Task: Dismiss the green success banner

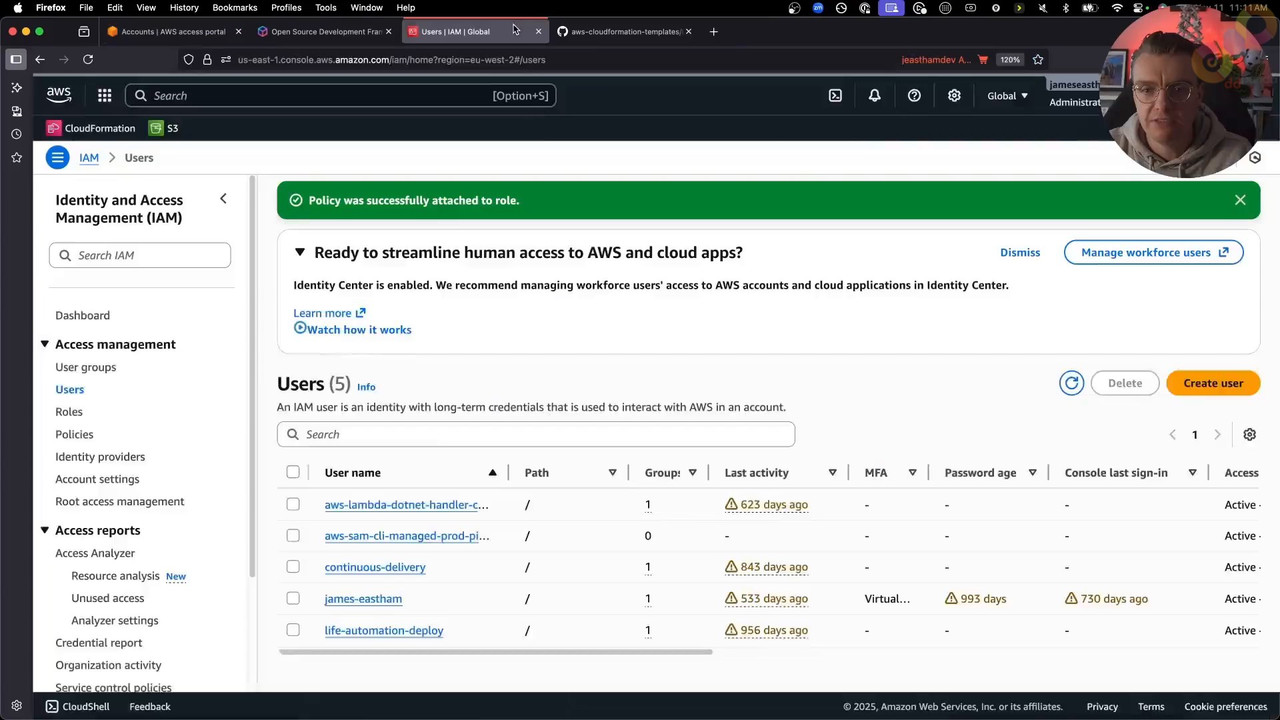Action: [1240, 200]
